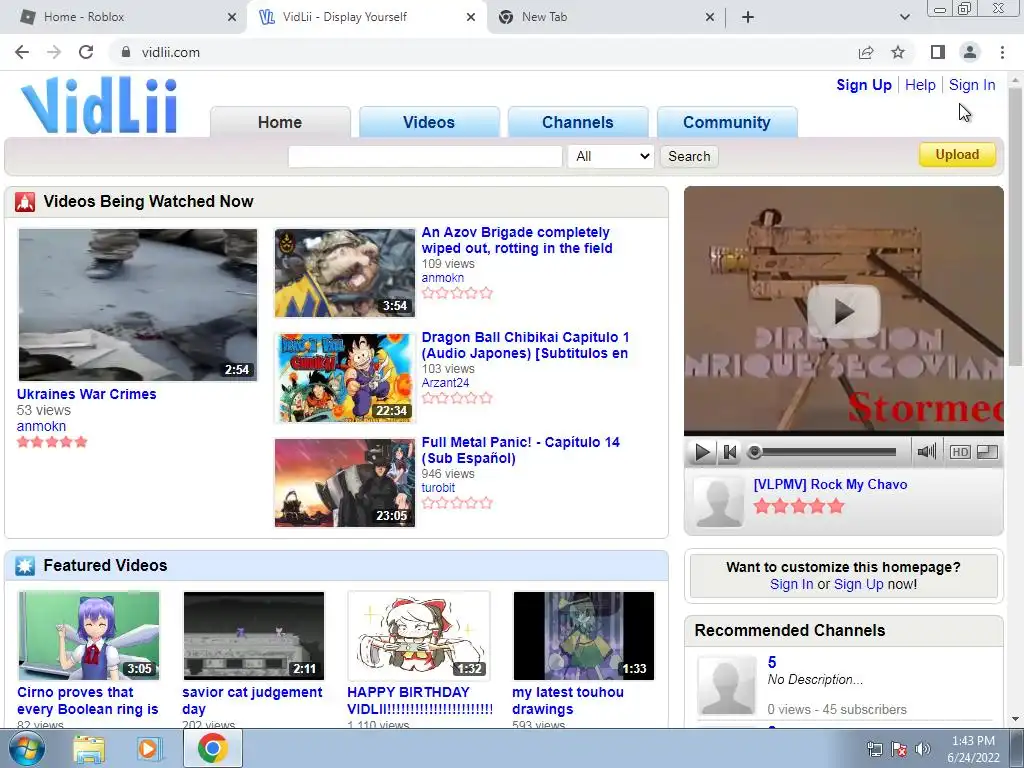Click the tab search chevron icon

pyautogui.click(x=904, y=17)
